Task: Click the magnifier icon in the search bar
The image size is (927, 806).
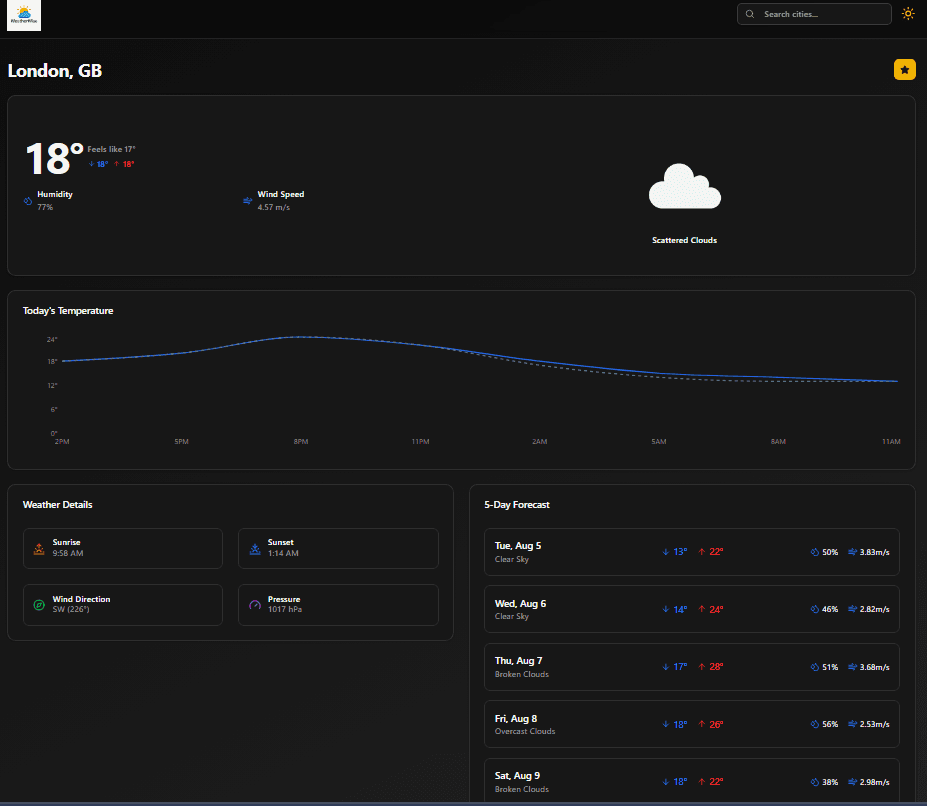Action: tap(749, 14)
